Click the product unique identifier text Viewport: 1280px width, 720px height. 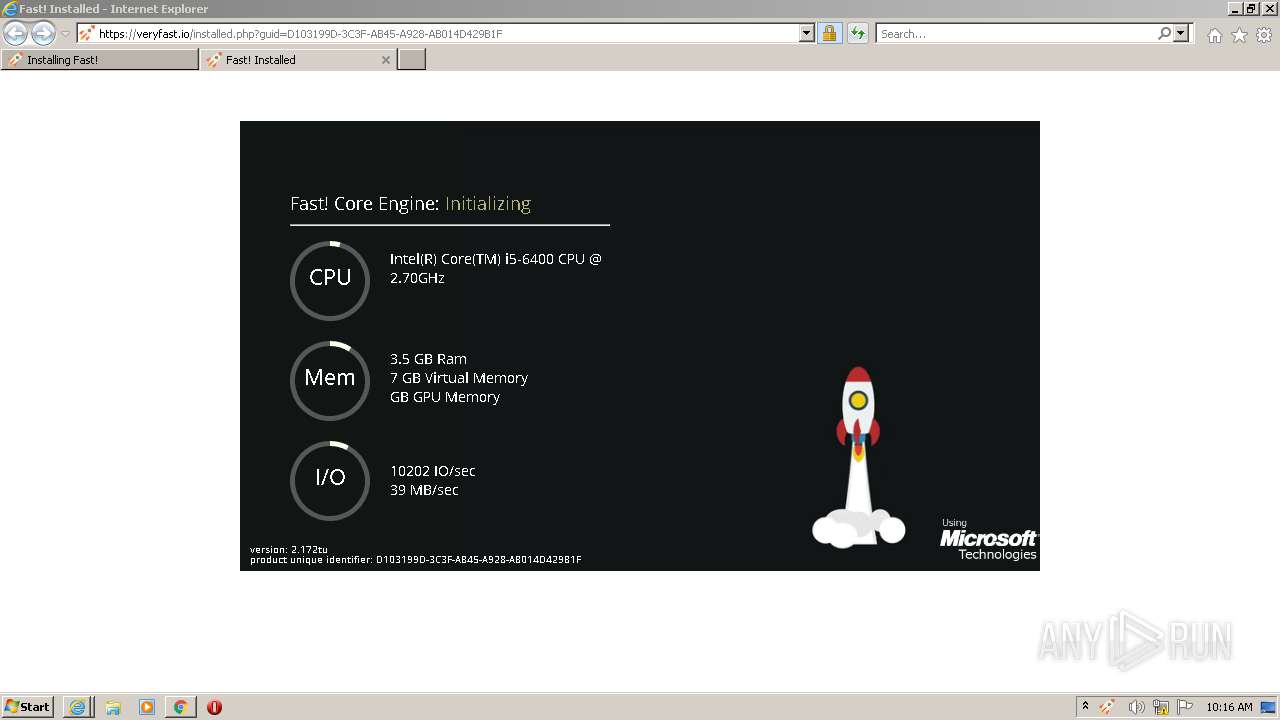[415, 560]
